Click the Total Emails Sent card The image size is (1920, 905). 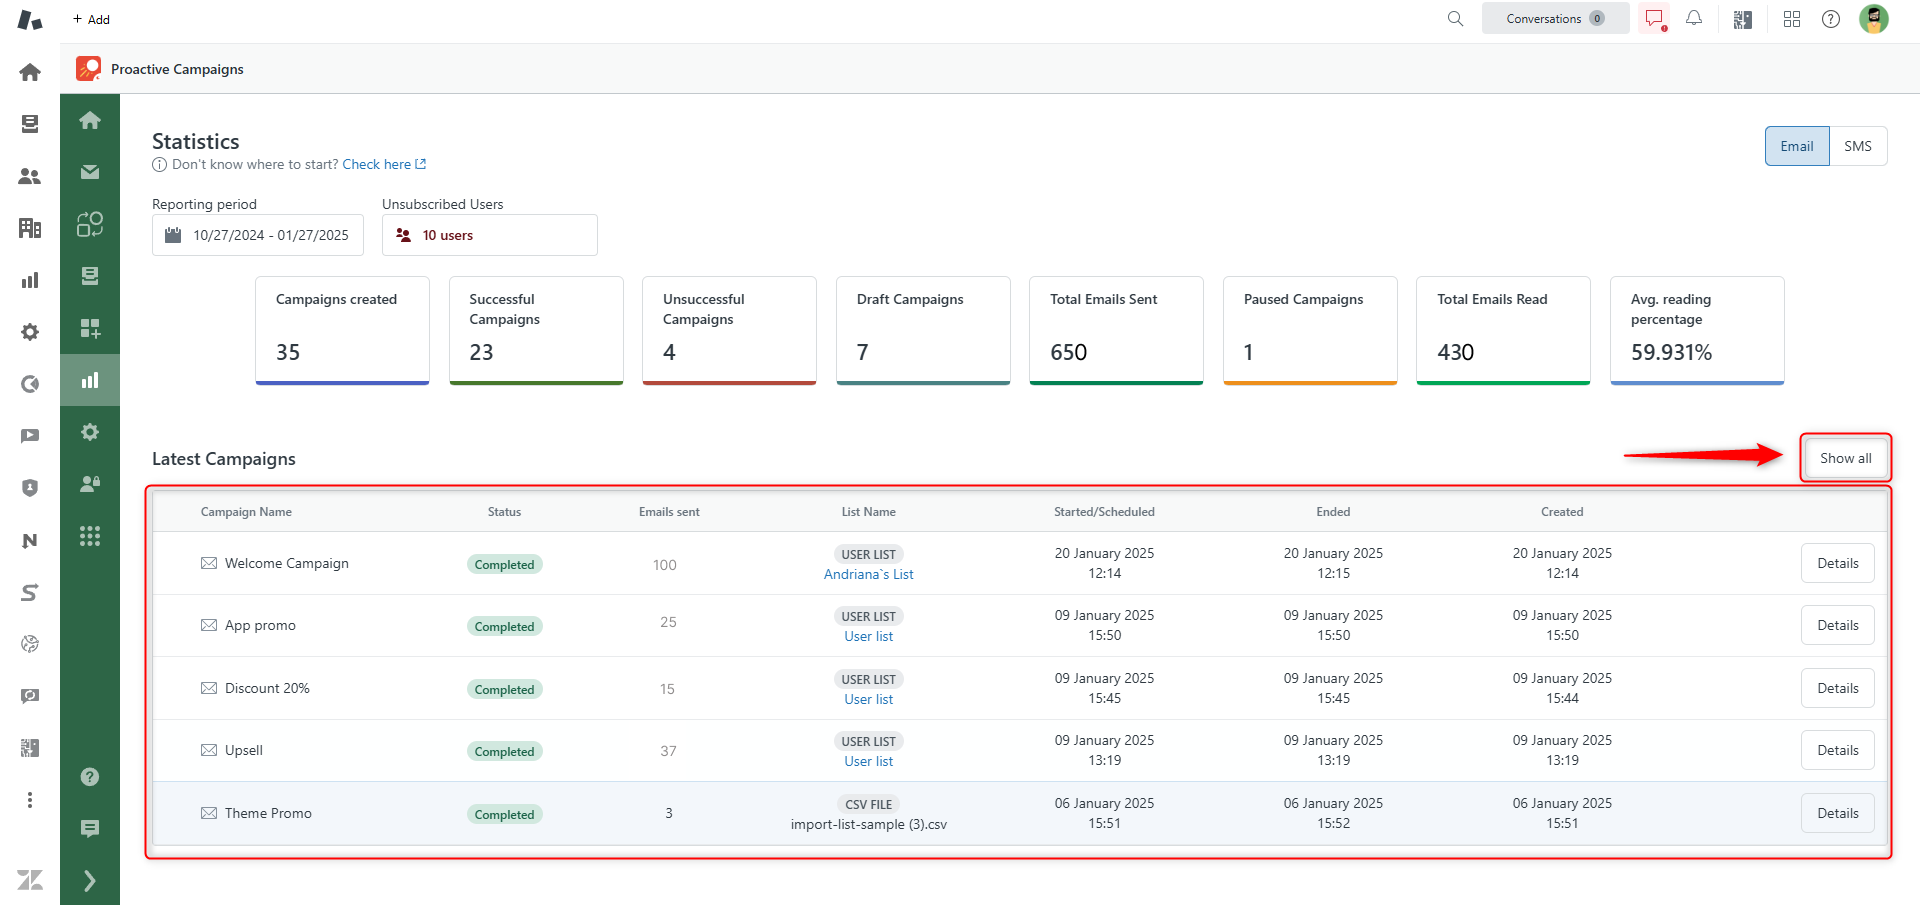(1116, 330)
